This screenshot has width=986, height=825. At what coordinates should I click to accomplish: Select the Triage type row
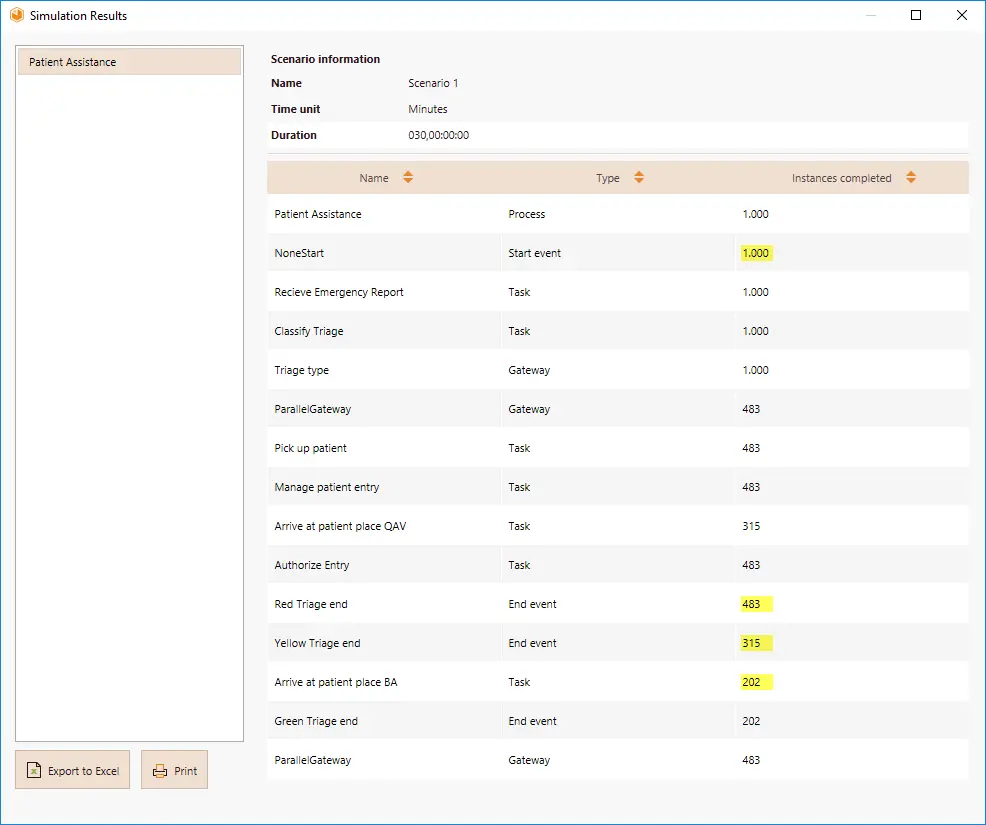tap(618, 370)
